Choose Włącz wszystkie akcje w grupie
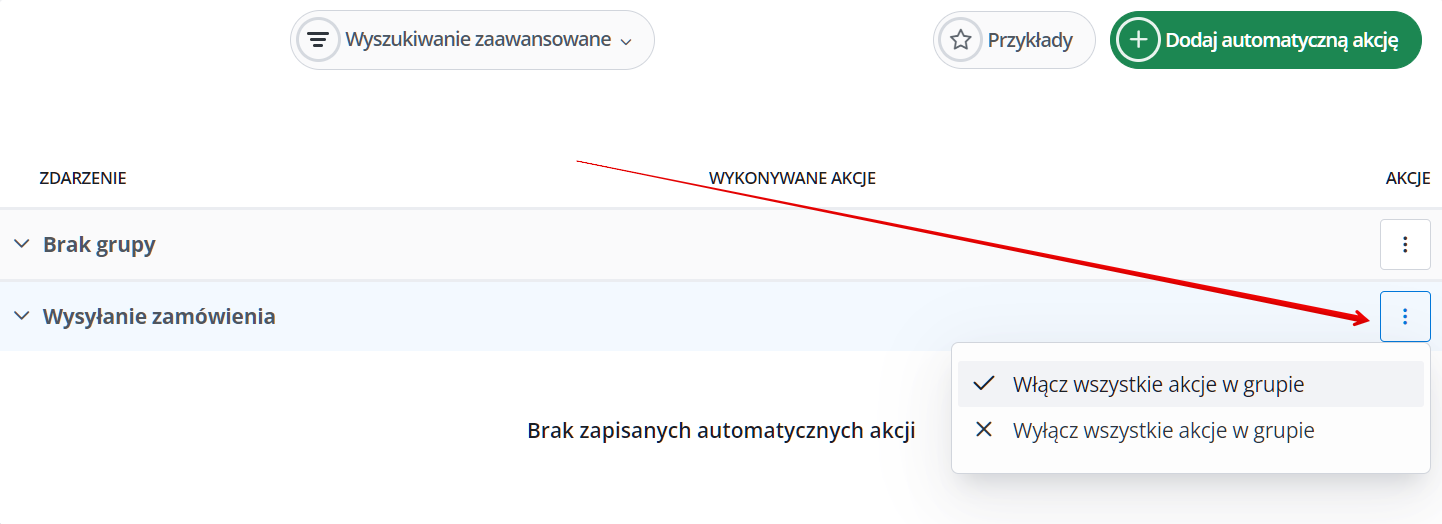Image resolution: width=1442 pixels, height=524 pixels. coord(1158,384)
